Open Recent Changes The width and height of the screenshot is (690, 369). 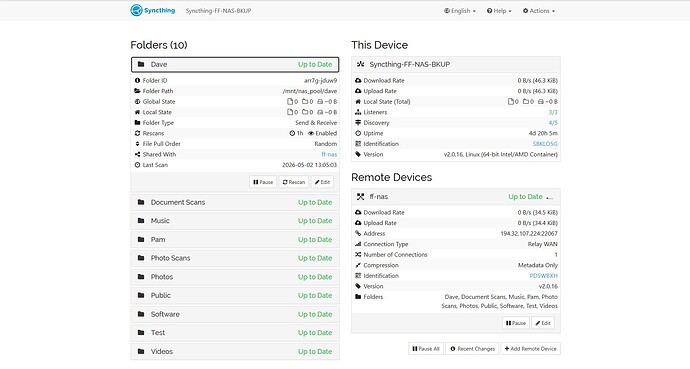(473, 349)
